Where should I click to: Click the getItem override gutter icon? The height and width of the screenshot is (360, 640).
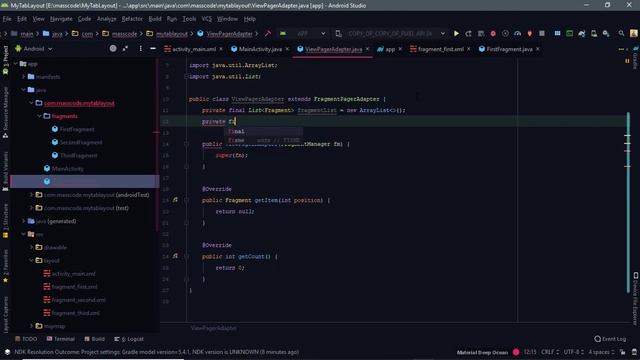point(175,200)
